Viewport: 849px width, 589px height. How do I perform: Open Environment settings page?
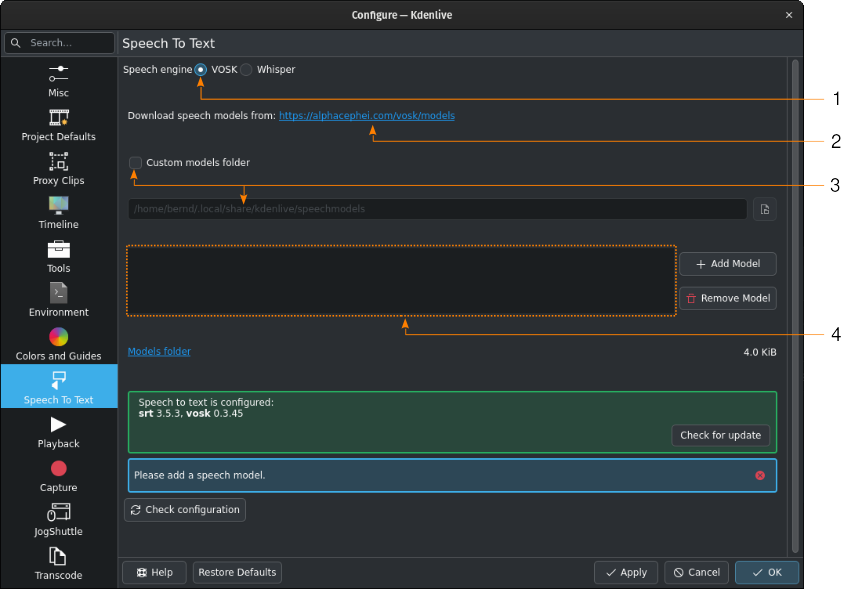coord(58,300)
